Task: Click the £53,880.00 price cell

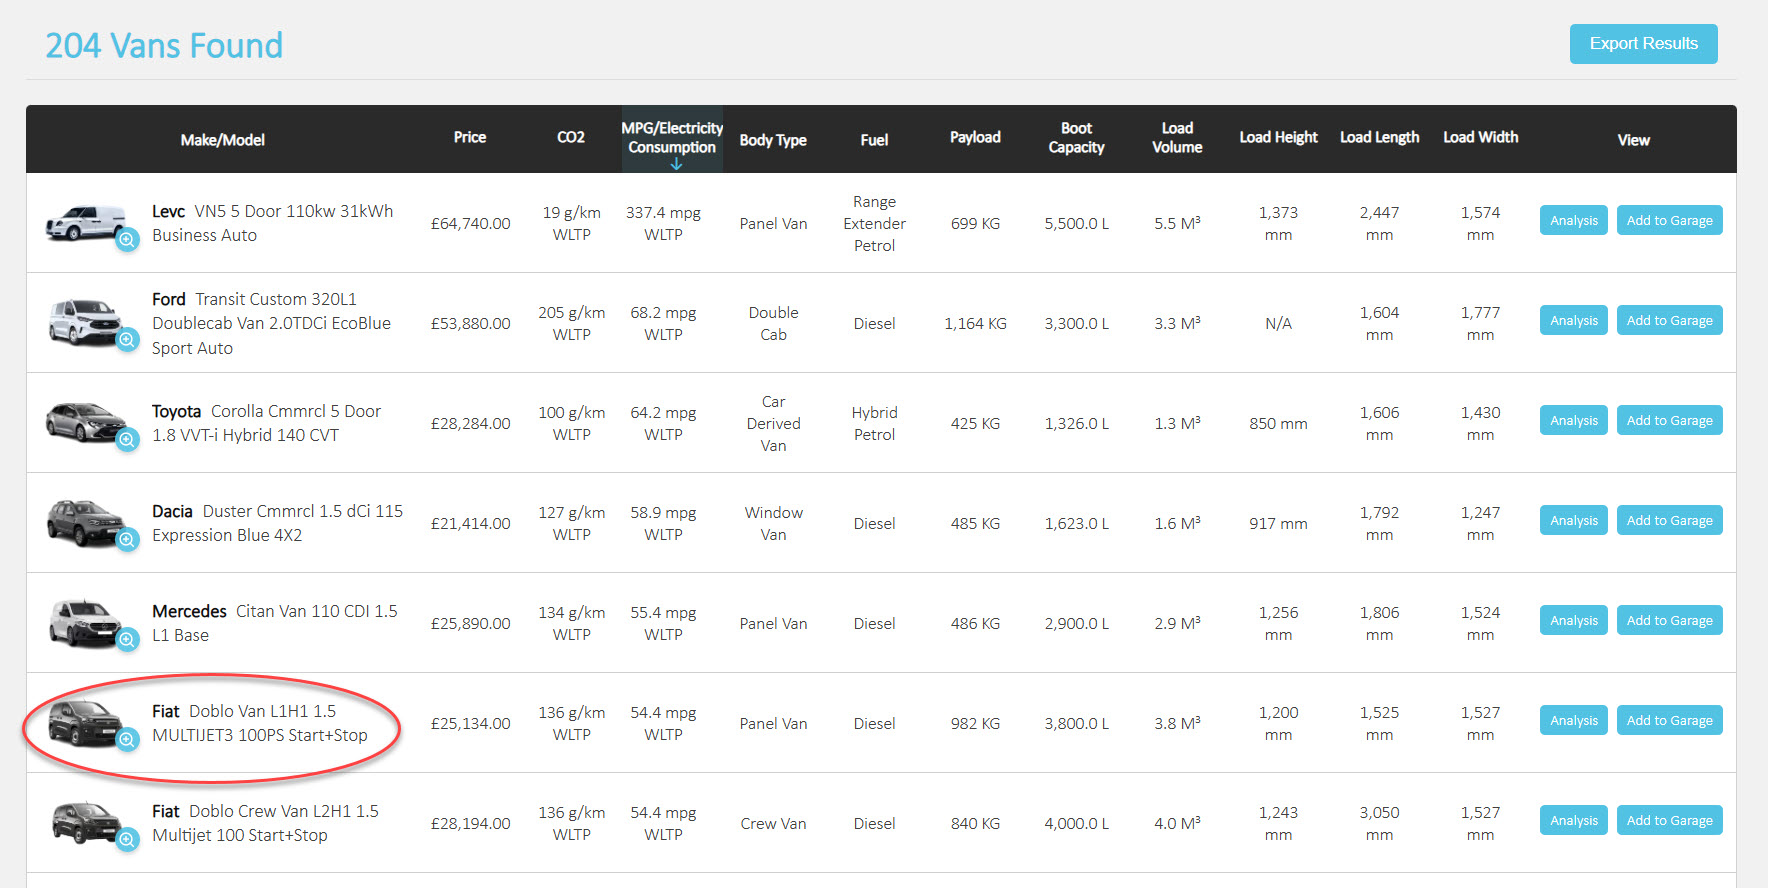Action: click(470, 323)
